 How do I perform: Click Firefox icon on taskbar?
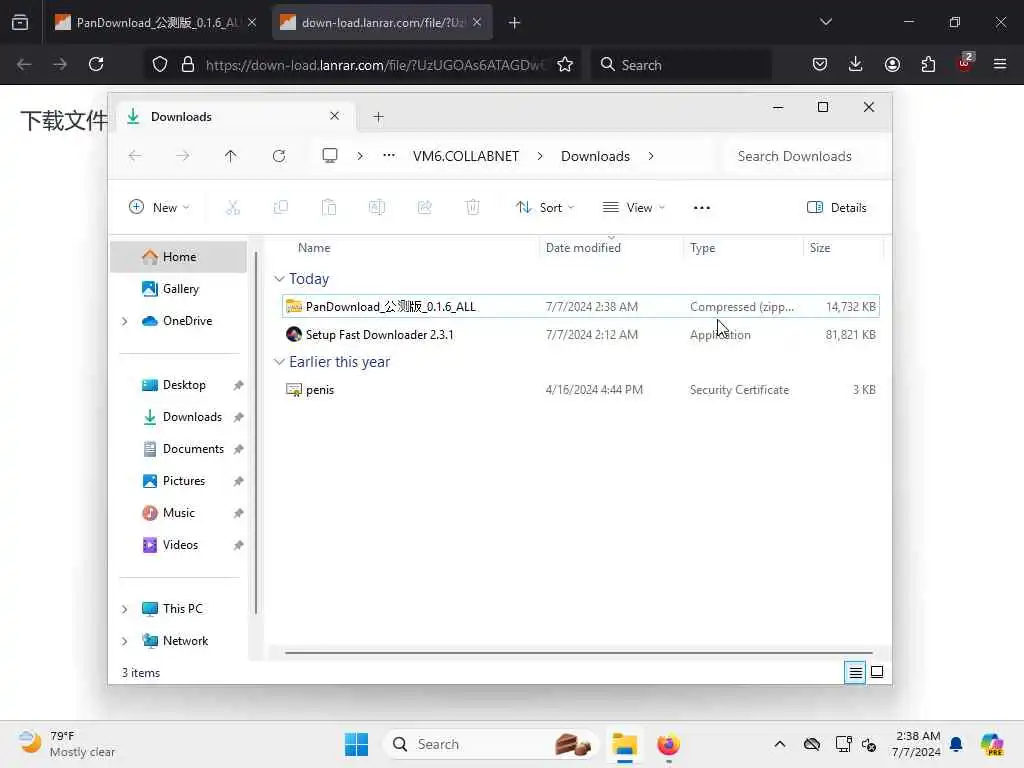pos(668,744)
